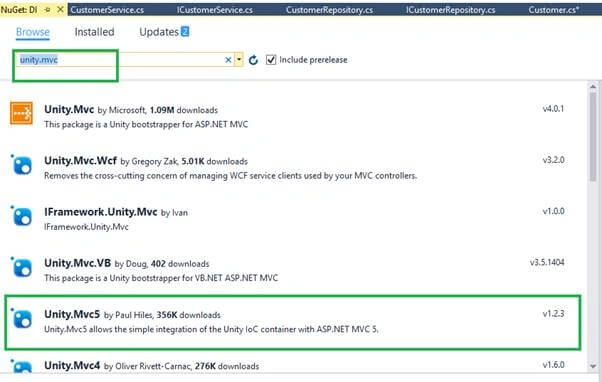602x382 pixels.
Task: Select the IFramework.Unity.Mvc package title
Action: [x=101, y=212]
